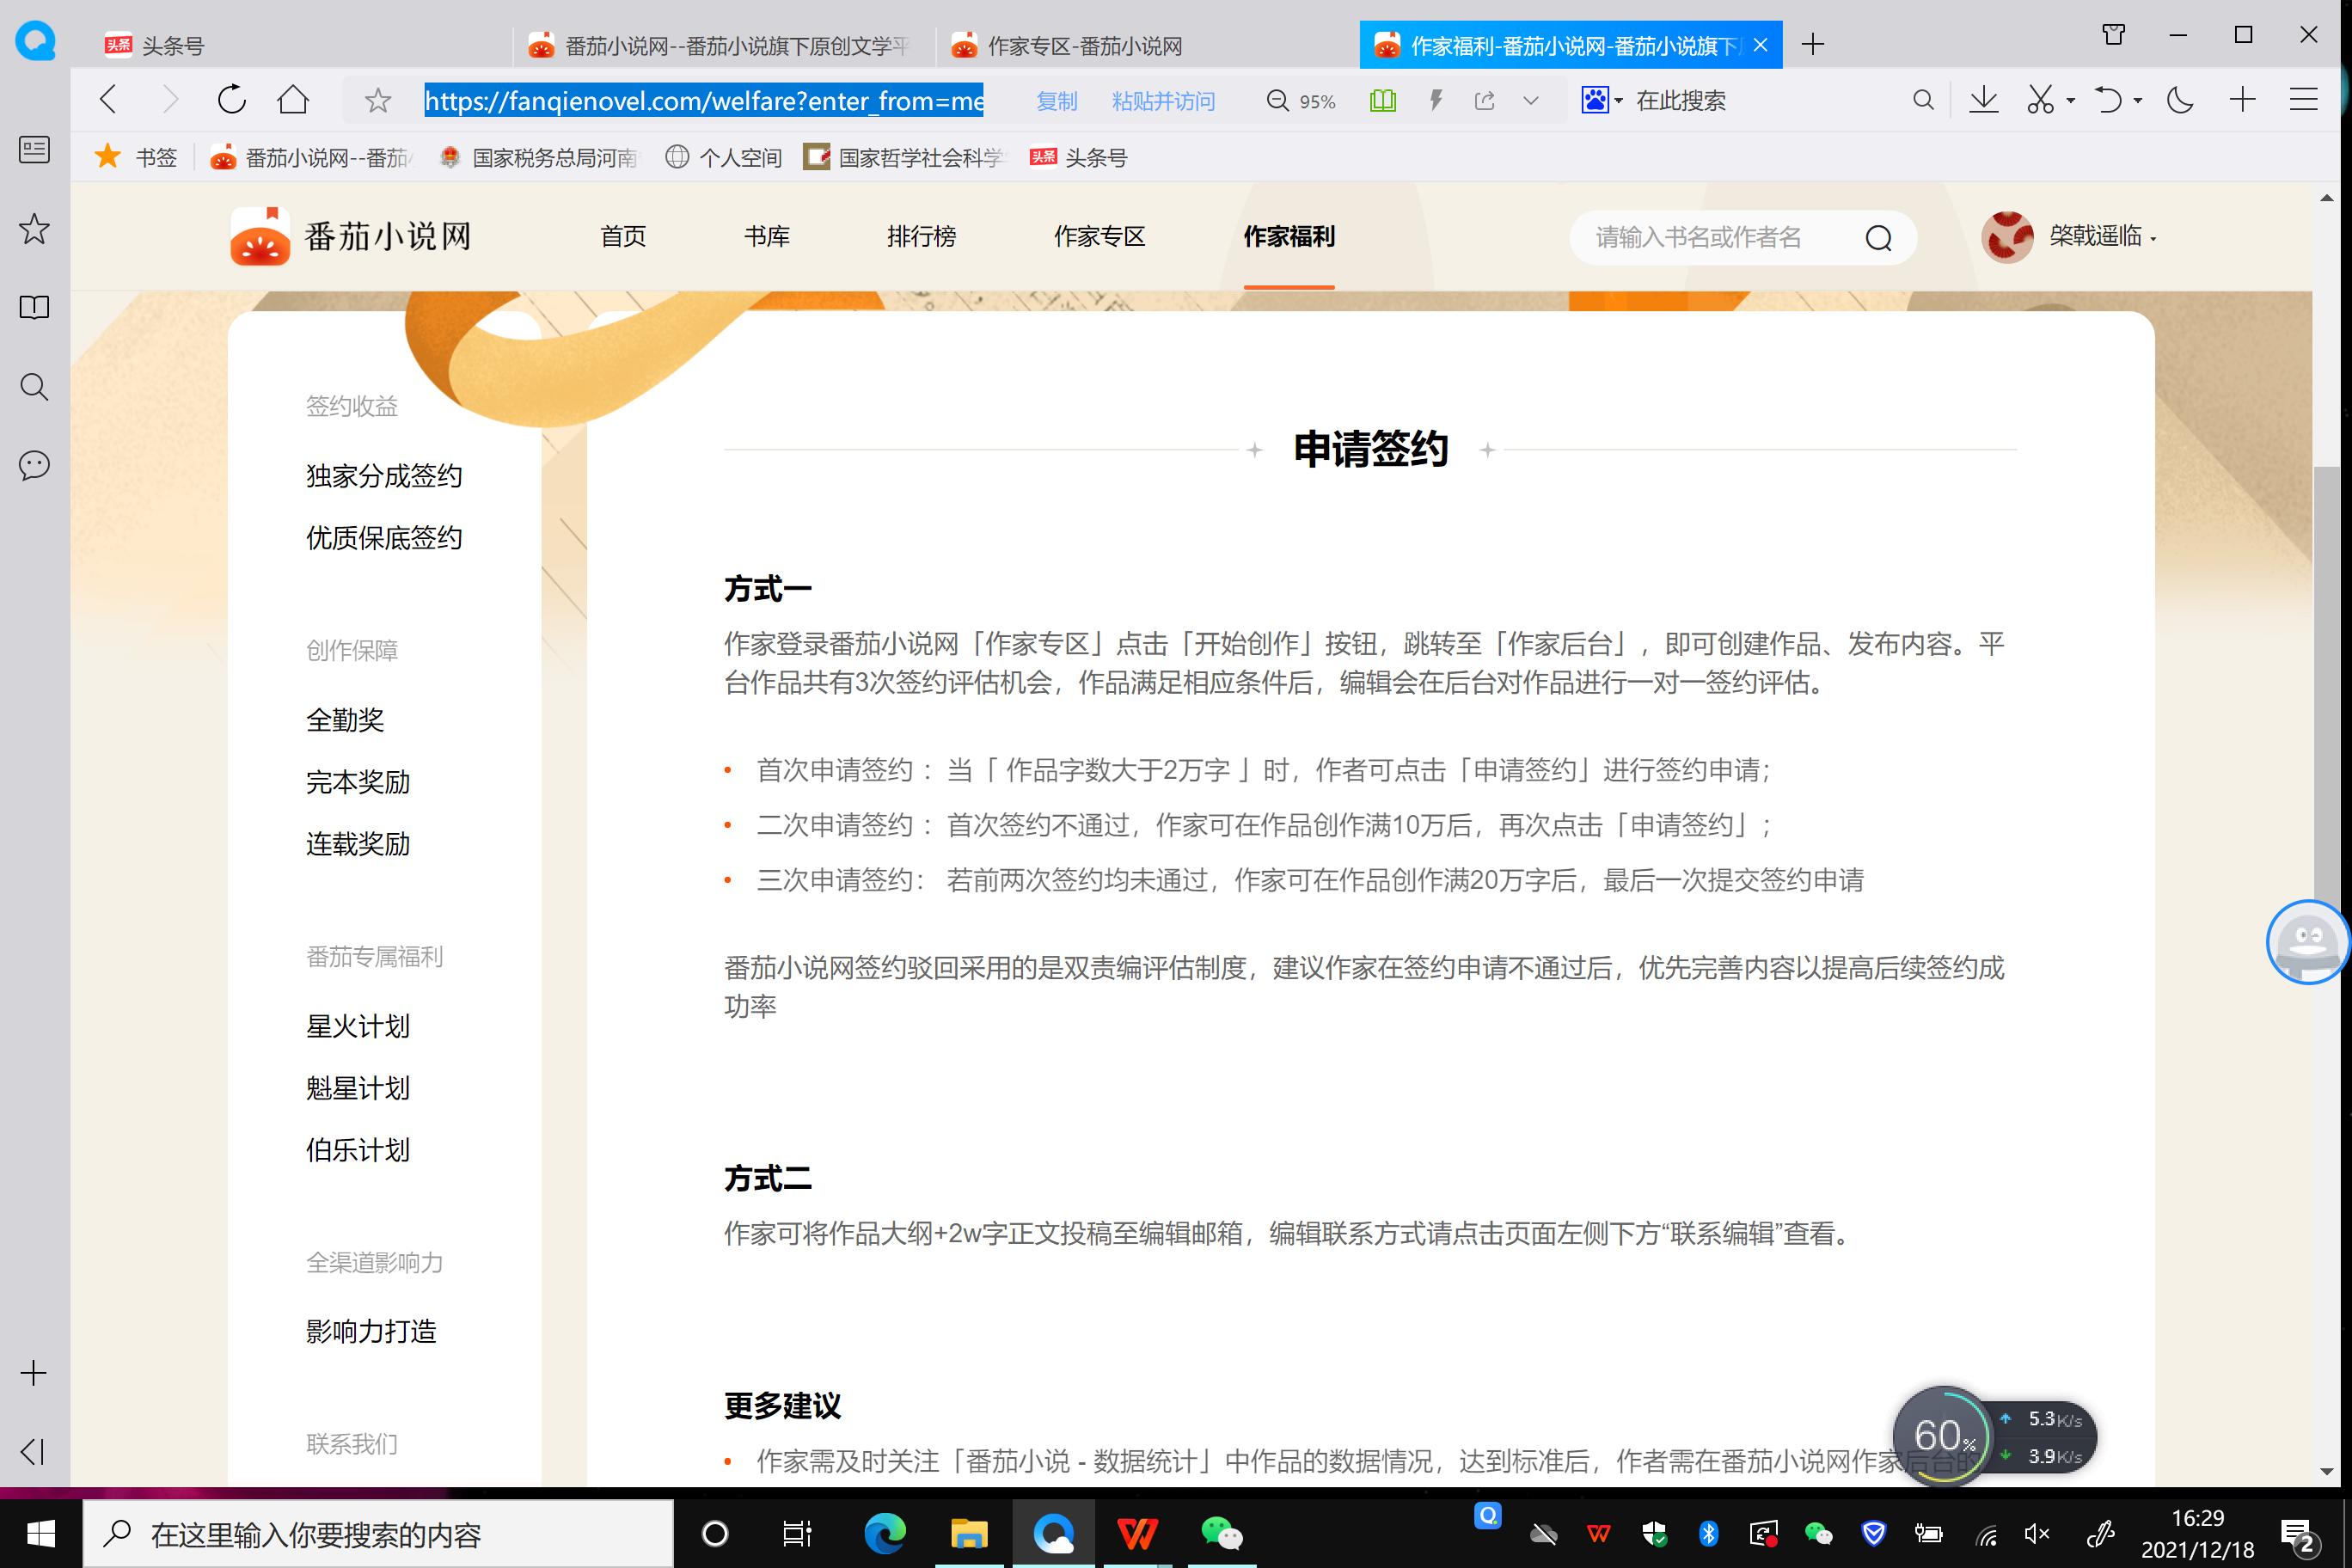Click the lightning page-accelerate icon
Screen dimensions: 2352x1568
(1436, 100)
